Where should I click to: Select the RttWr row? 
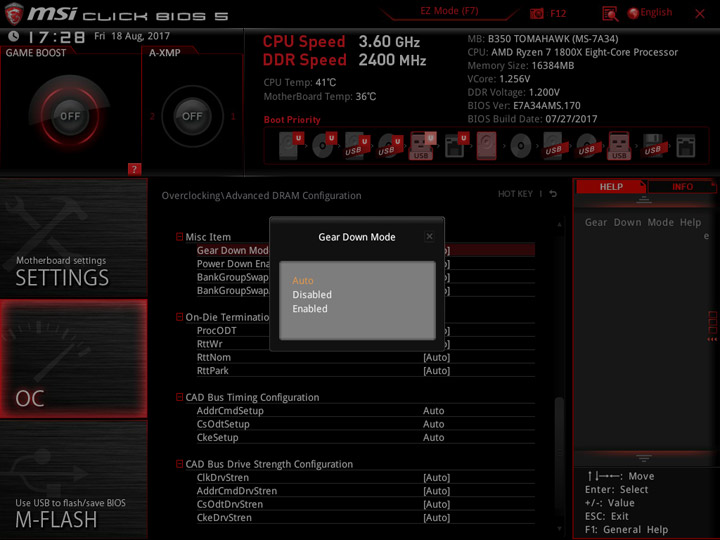pyautogui.click(x=366, y=344)
